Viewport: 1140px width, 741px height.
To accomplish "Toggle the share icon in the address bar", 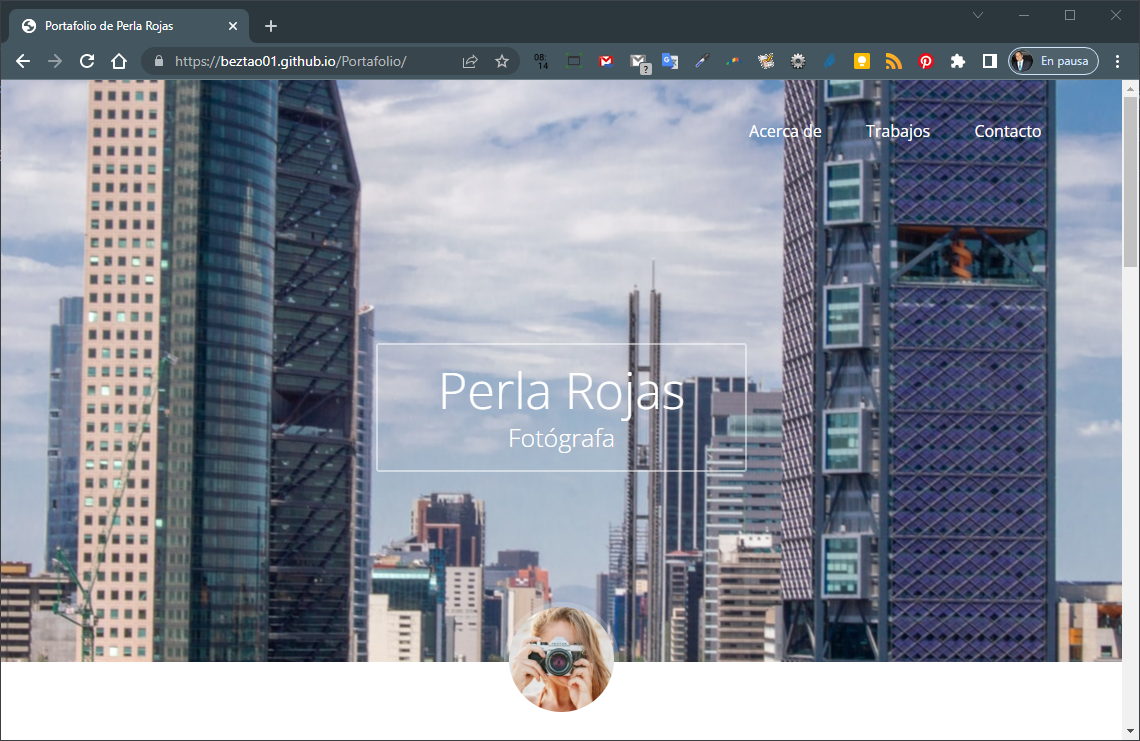I will [x=469, y=61].
